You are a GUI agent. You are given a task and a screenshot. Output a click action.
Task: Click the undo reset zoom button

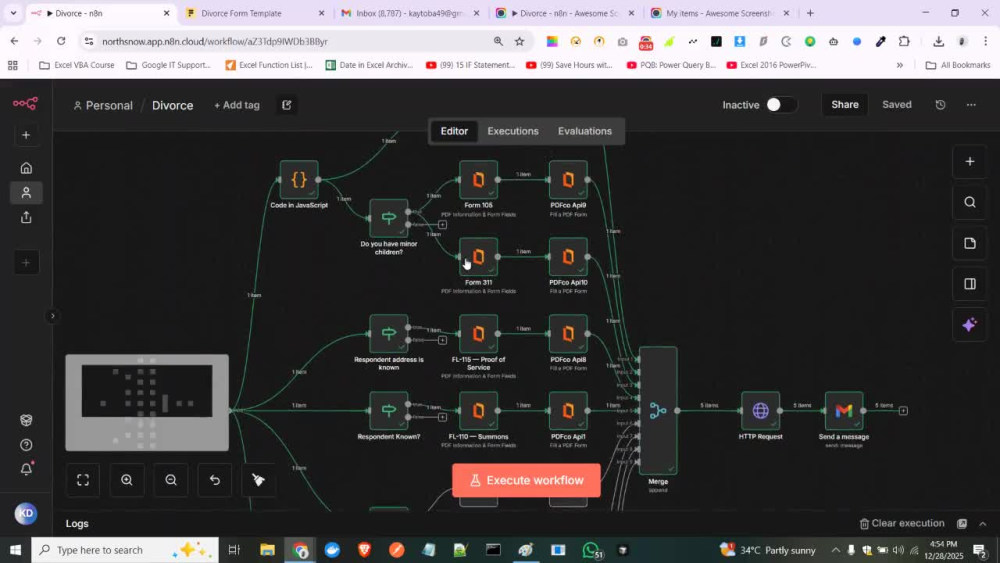(x=215, y=480)
